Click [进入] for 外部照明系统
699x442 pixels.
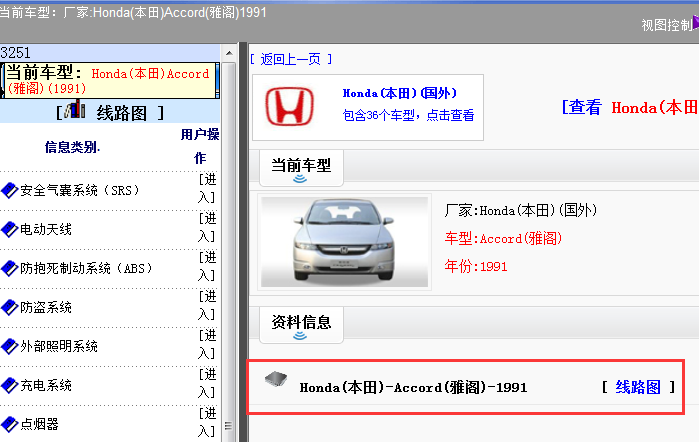pyautogui.click(x=207, y=344)
